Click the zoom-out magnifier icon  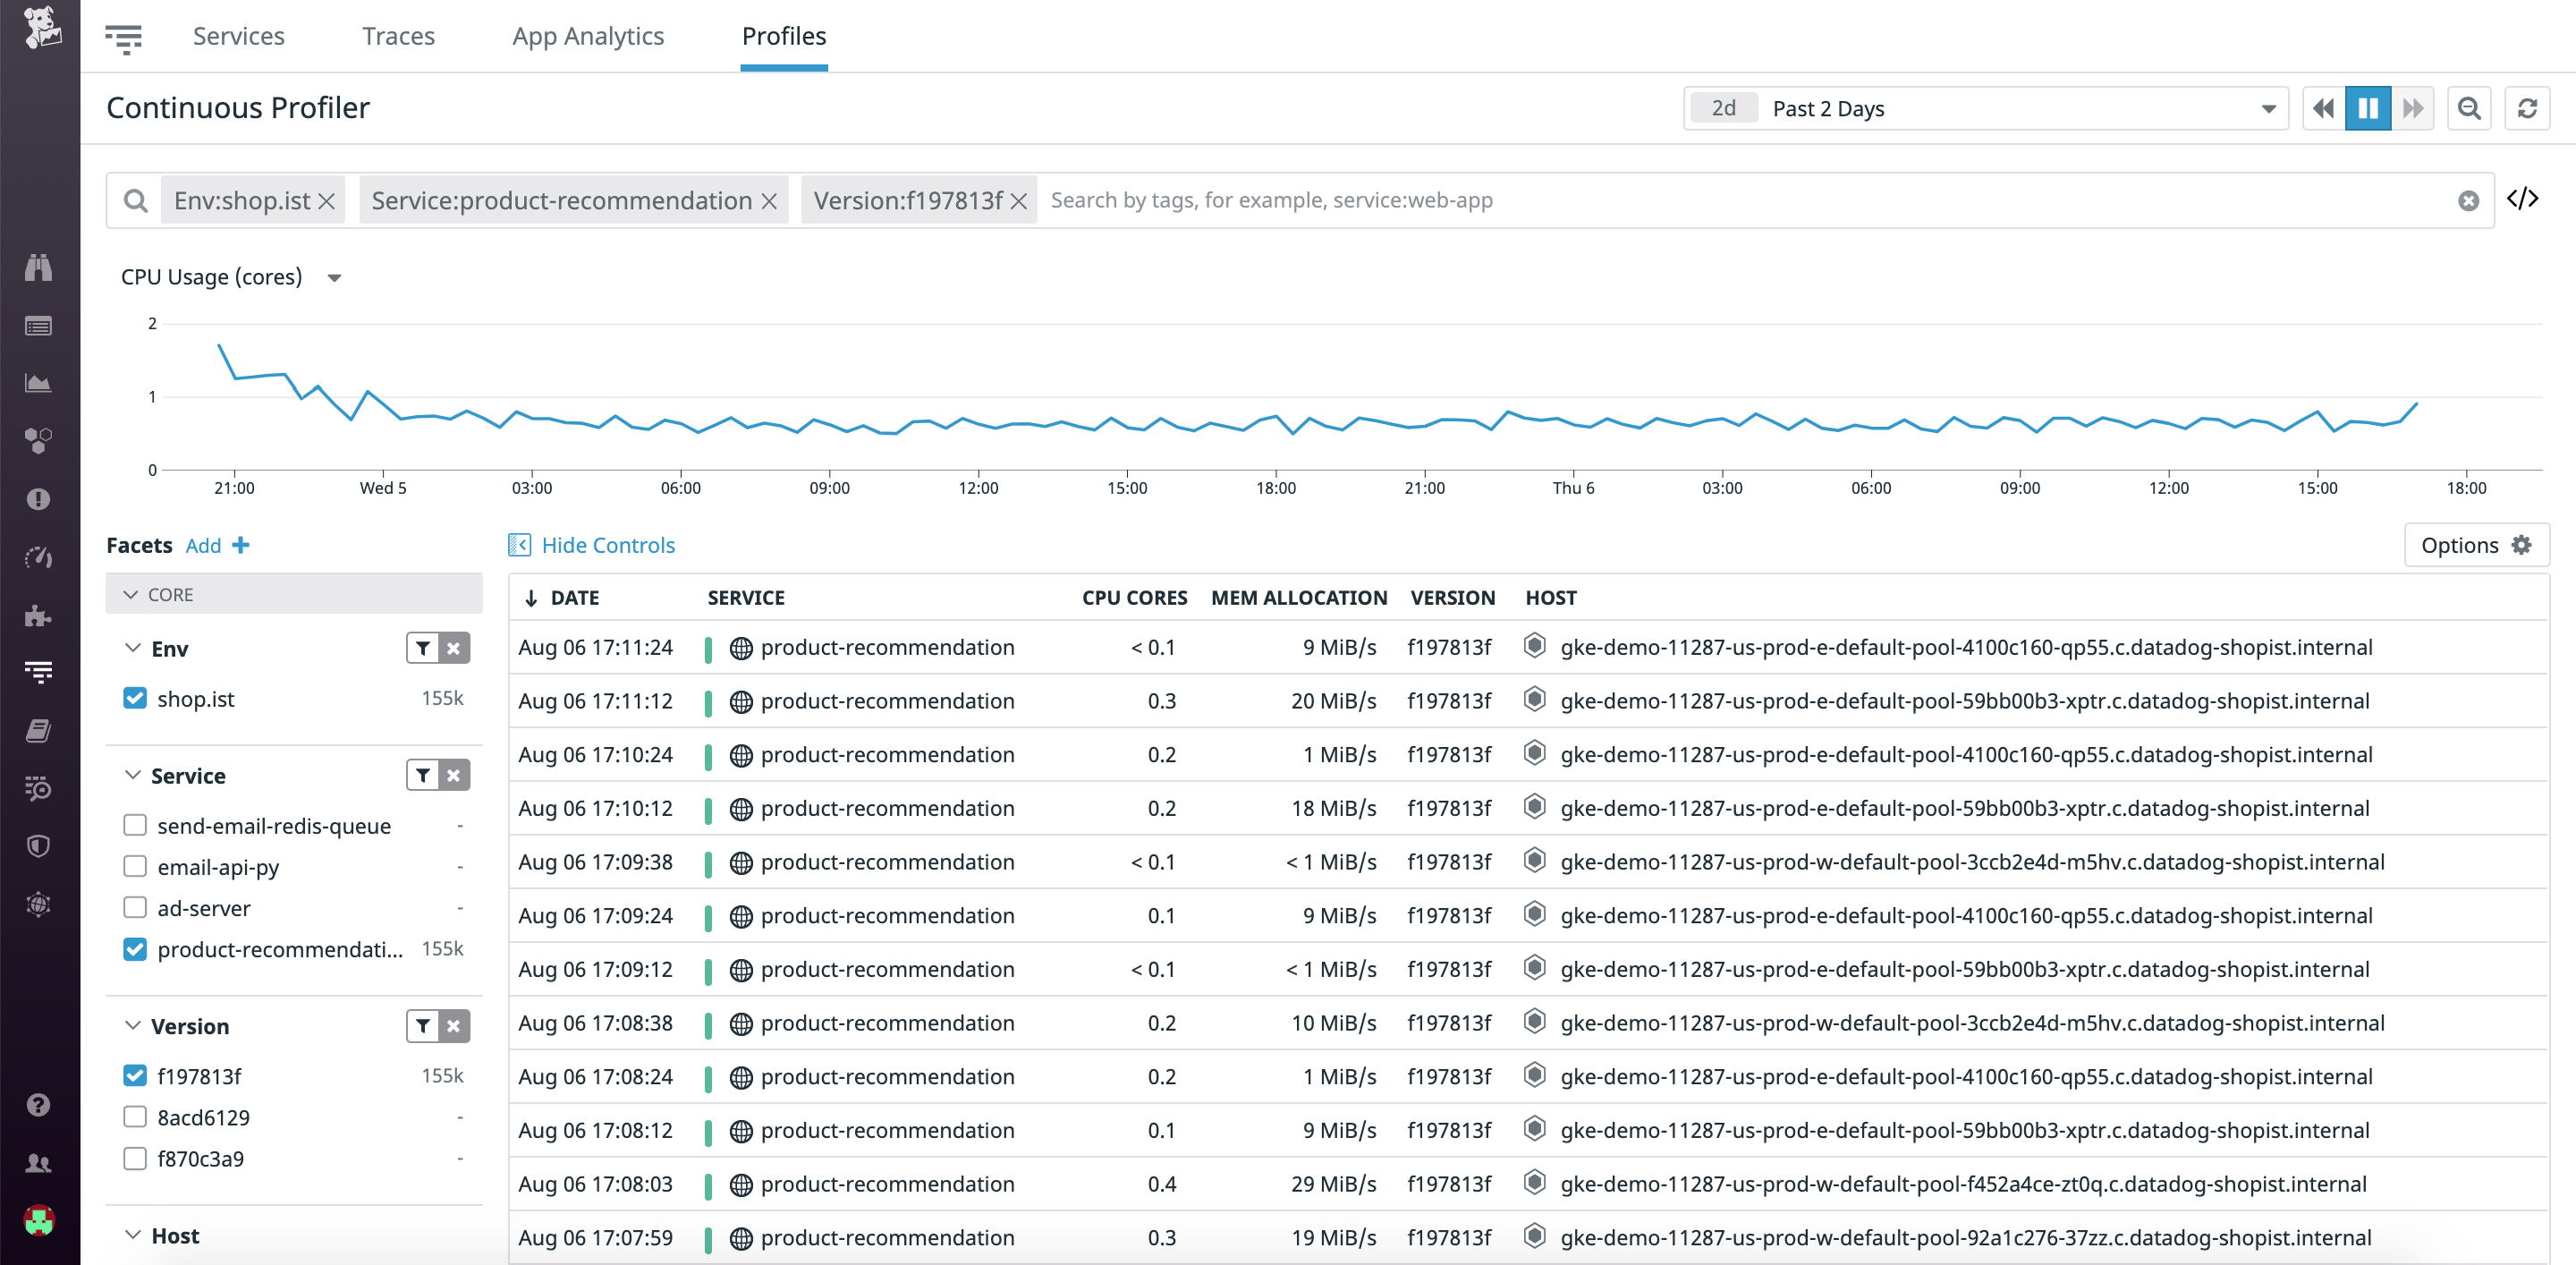coord(2469,108)
